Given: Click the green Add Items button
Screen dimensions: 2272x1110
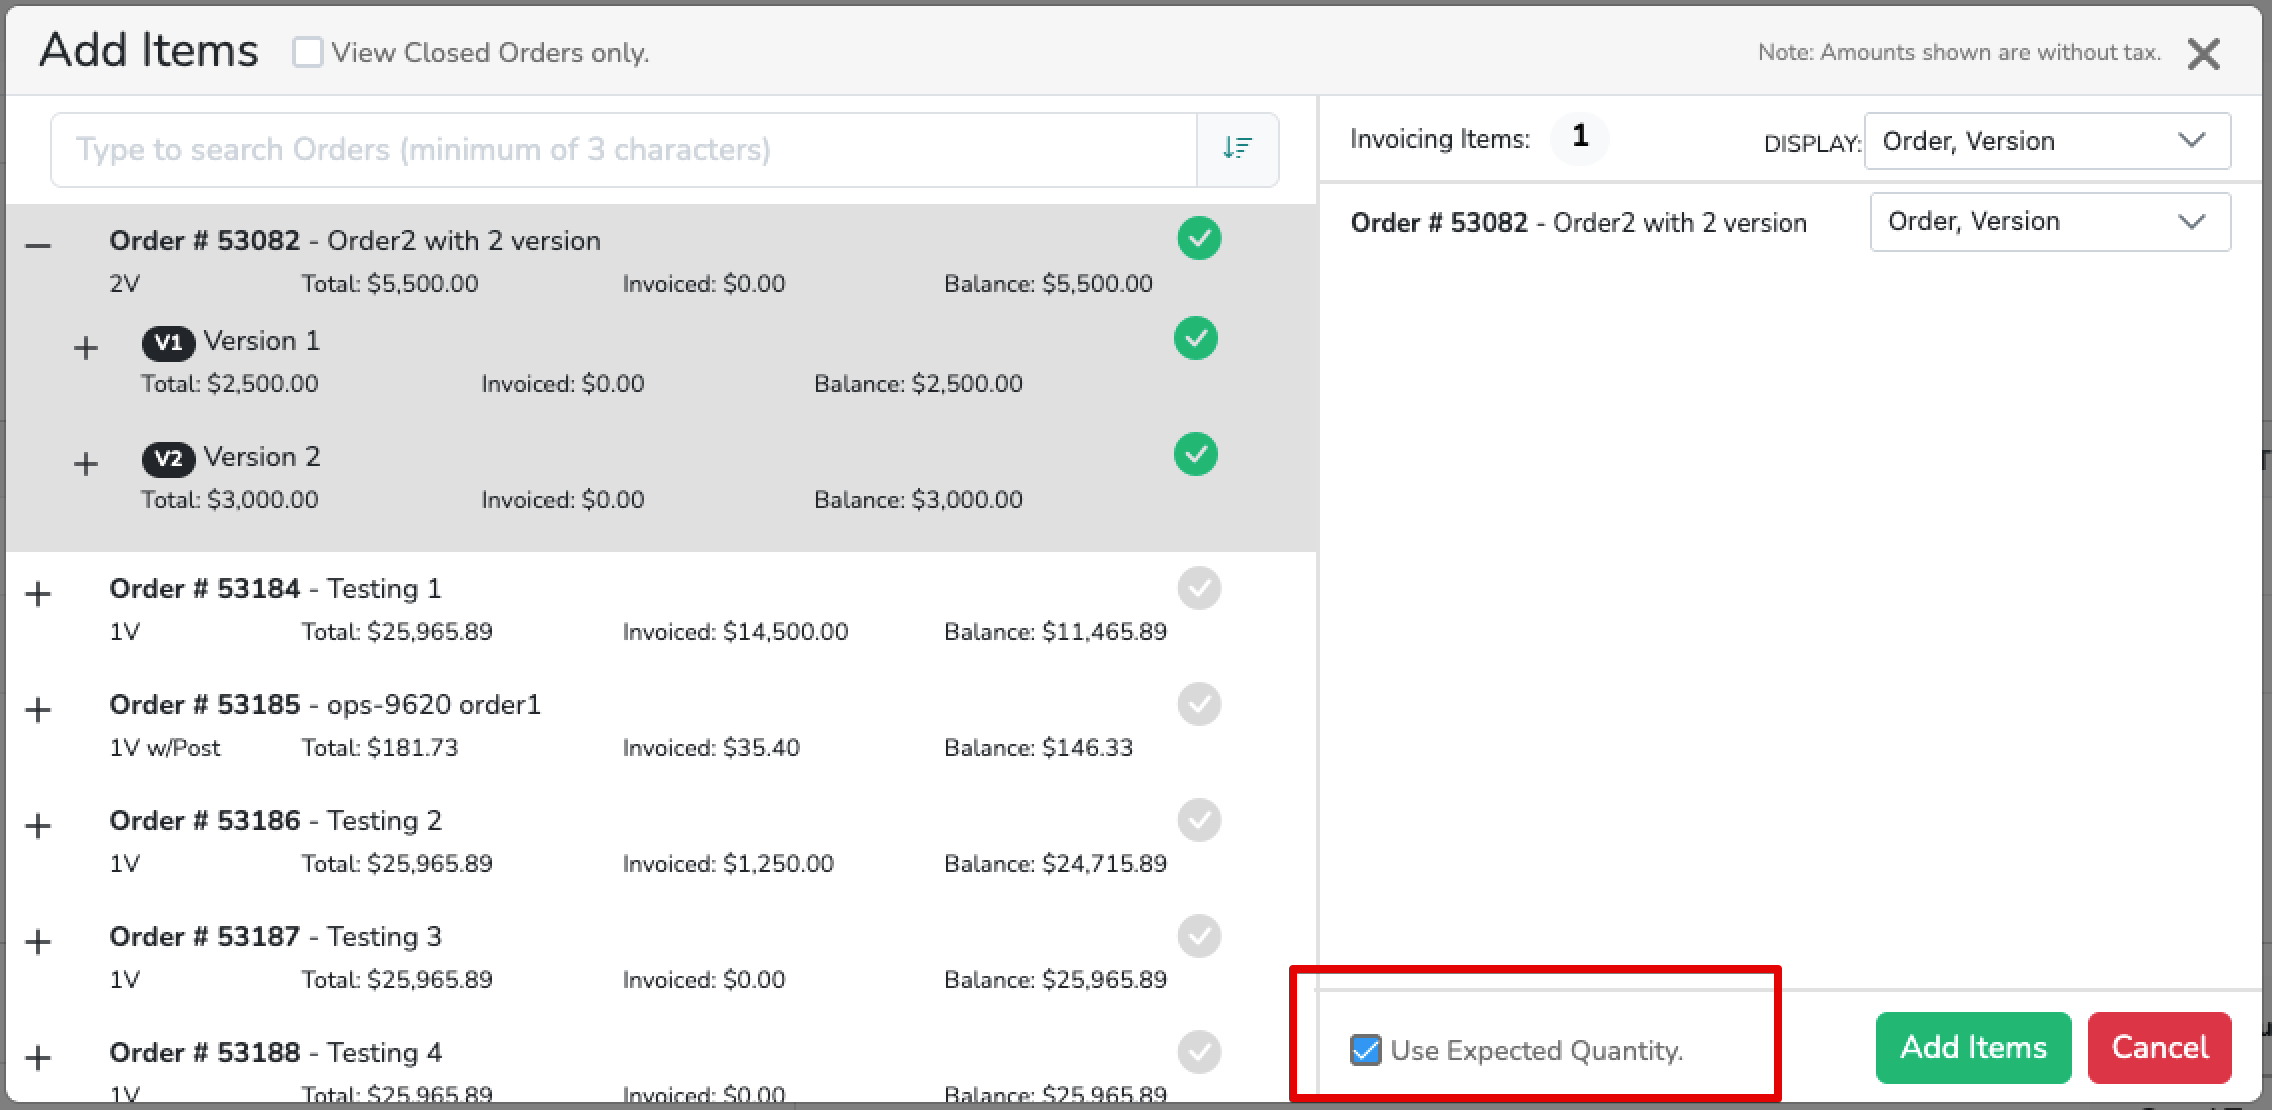Looking at the screenshot, I should click(1973, 1048).
